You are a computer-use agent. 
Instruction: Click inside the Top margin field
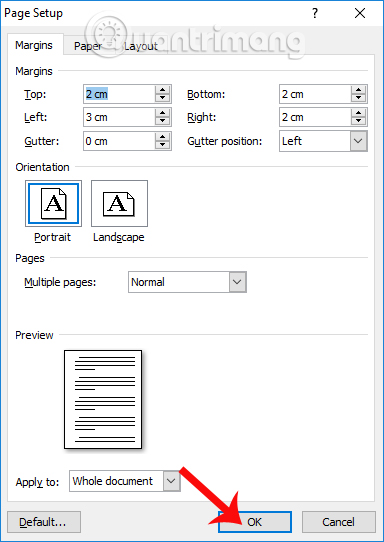119,94
